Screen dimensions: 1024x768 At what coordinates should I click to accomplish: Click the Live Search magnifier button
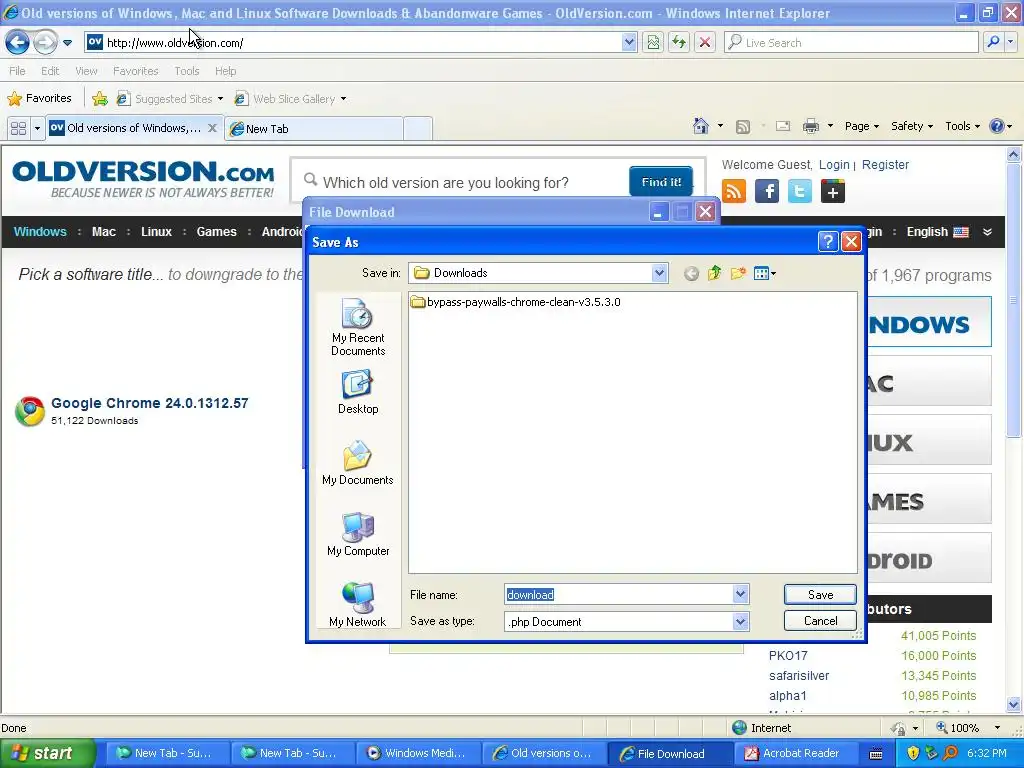(993, 43)
